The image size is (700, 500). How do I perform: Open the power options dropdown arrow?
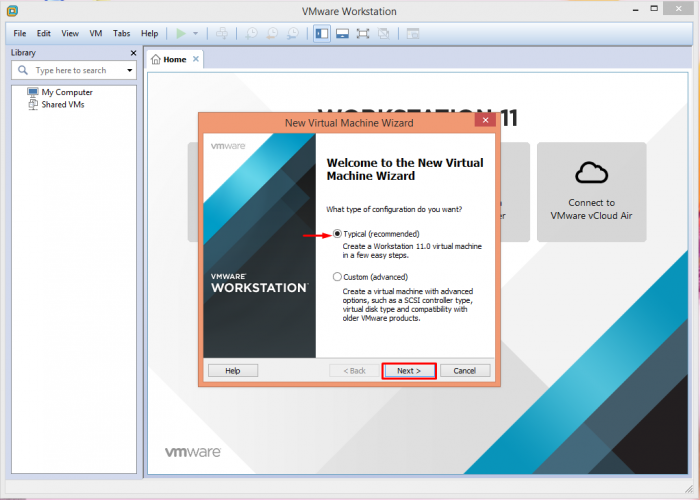[196, 33]
